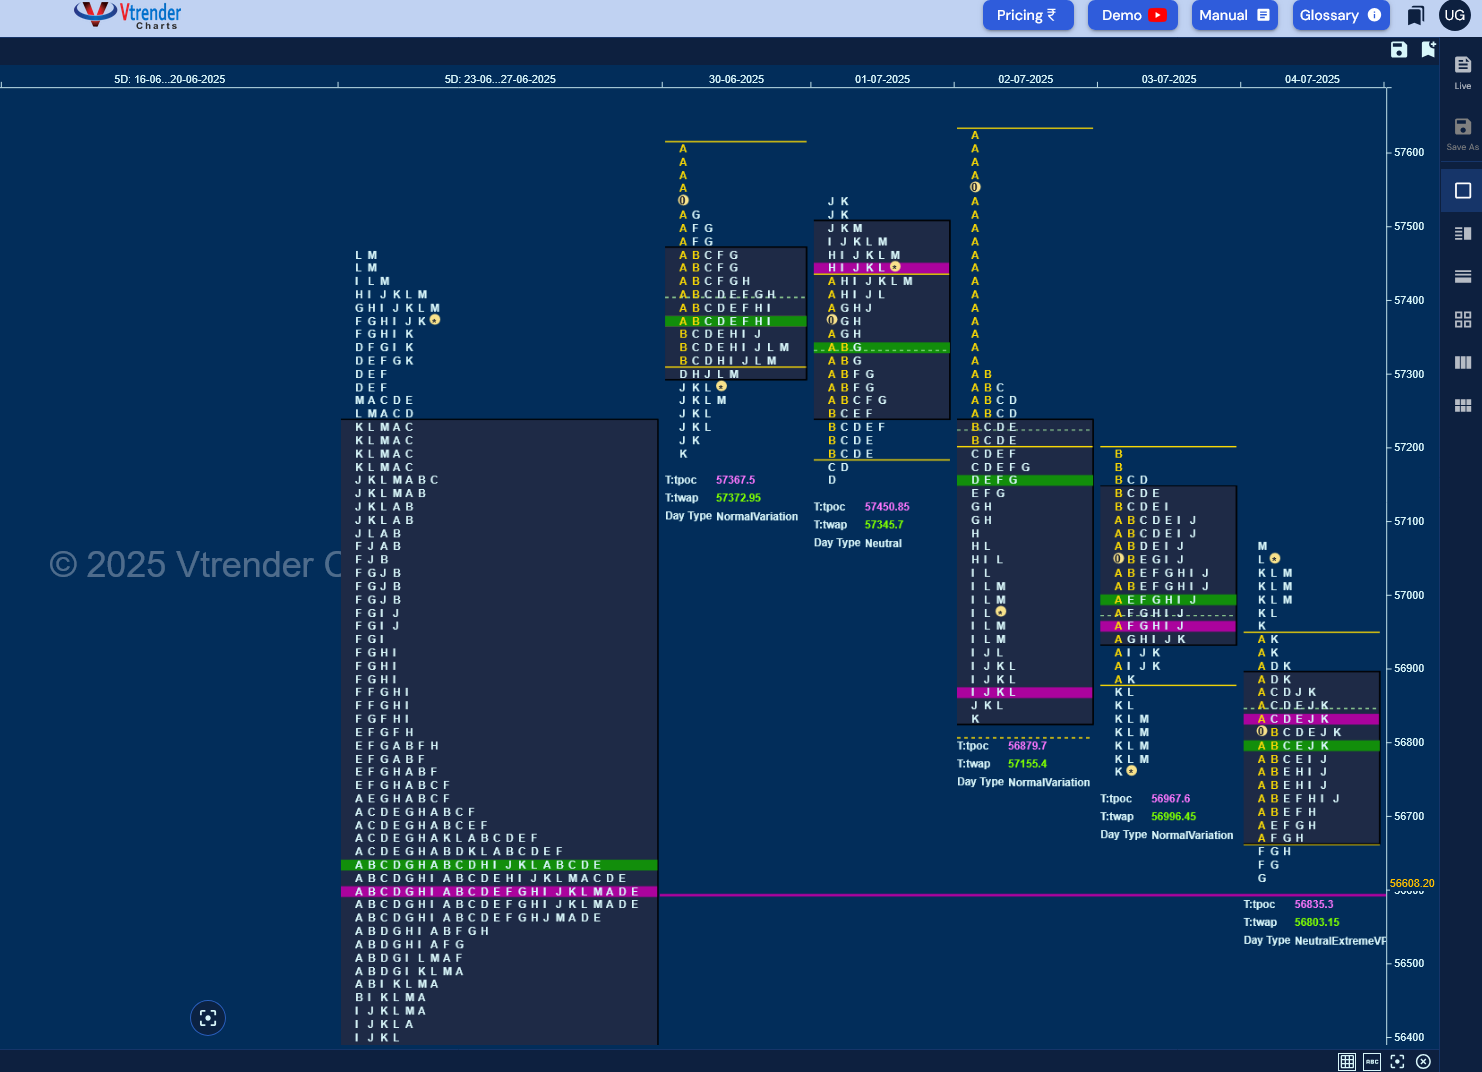The height and width of the screenshot is (1072, 1482).
Task: Expand the split list layout option
Action: pos(1462,233)
